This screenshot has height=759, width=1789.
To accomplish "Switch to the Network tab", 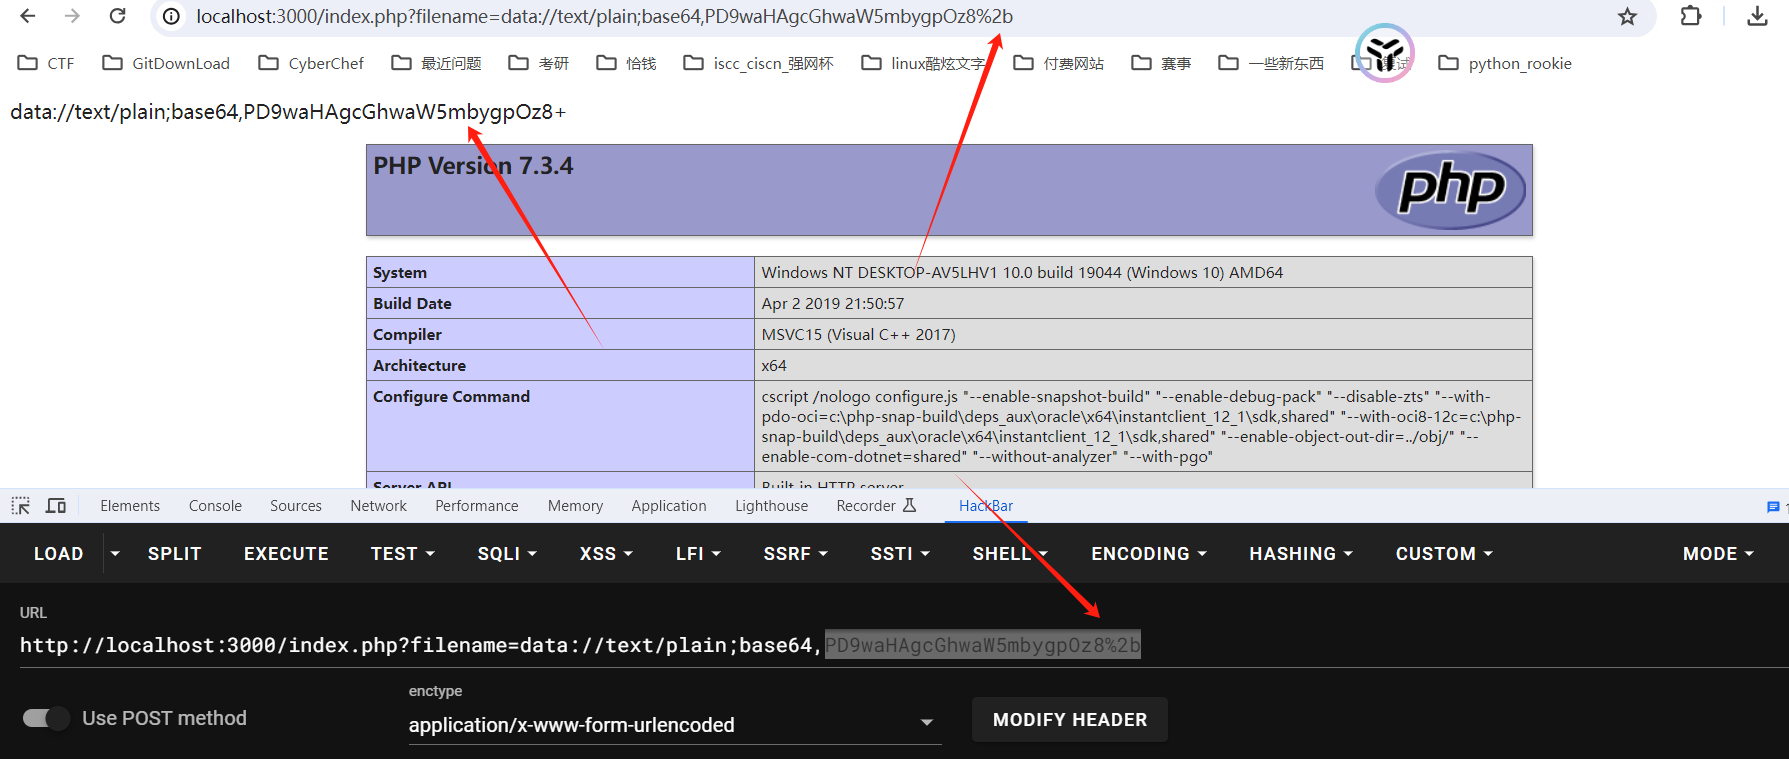I will click(x=378, y=506).
